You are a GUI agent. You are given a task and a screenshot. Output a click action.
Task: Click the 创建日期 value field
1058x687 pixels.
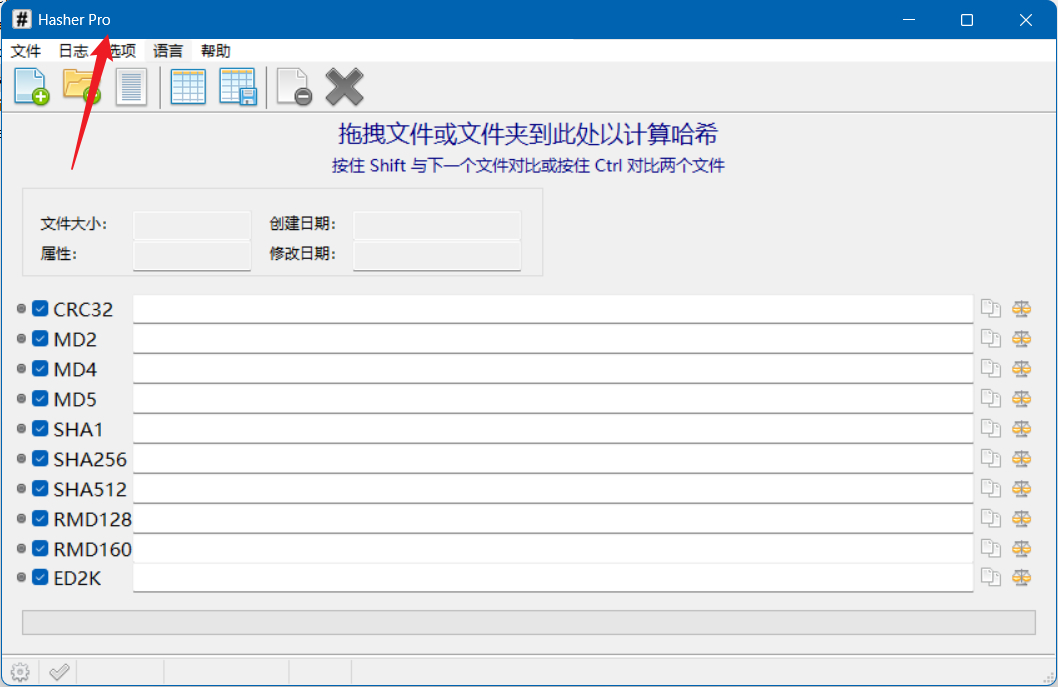point(437,225)
